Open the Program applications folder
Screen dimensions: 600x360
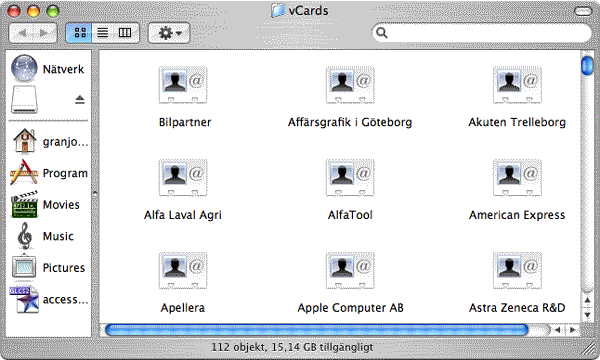[49, 173]
